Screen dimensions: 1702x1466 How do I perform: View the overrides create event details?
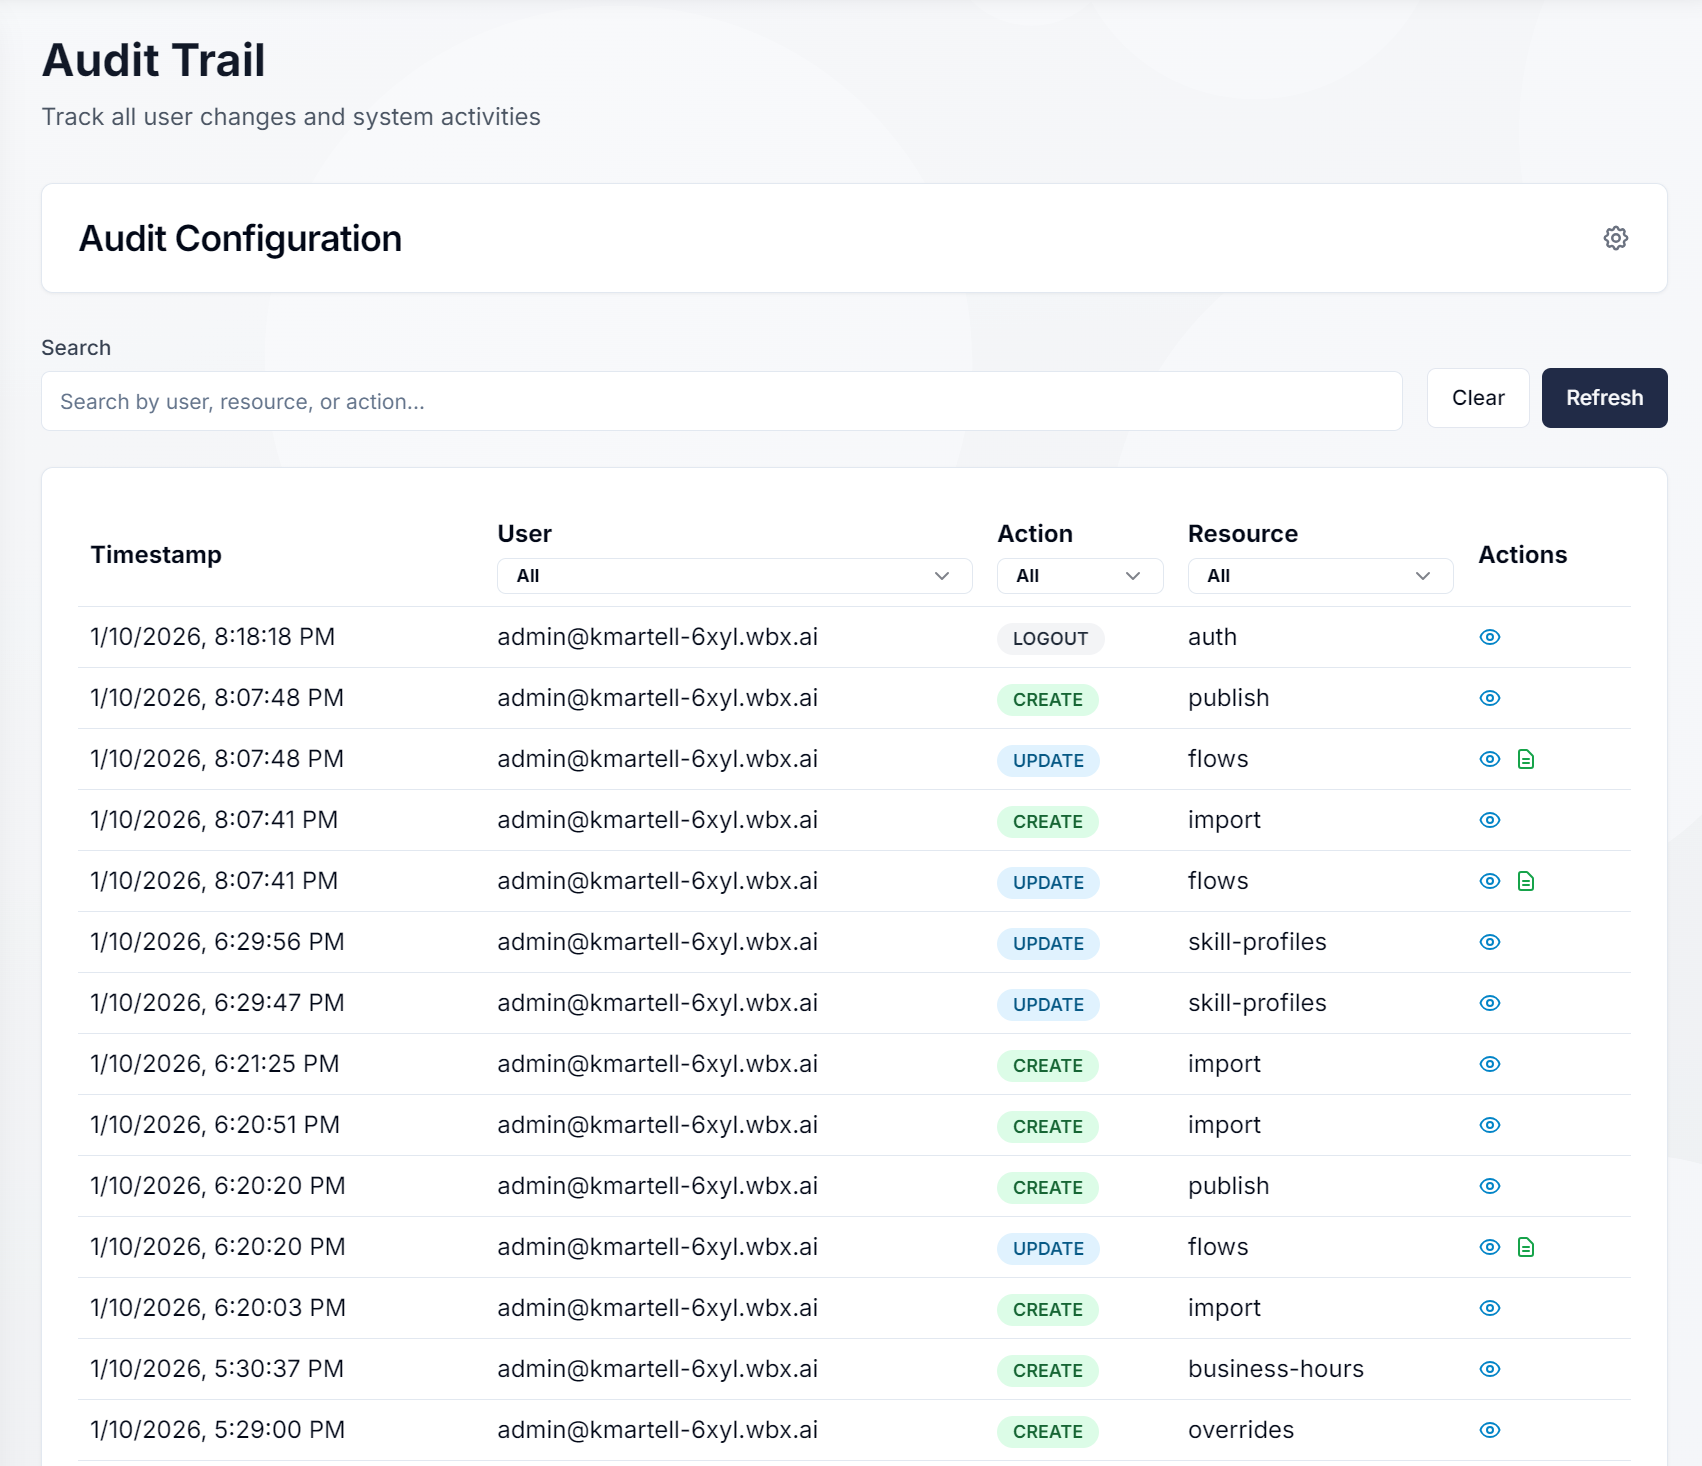1489,1430
